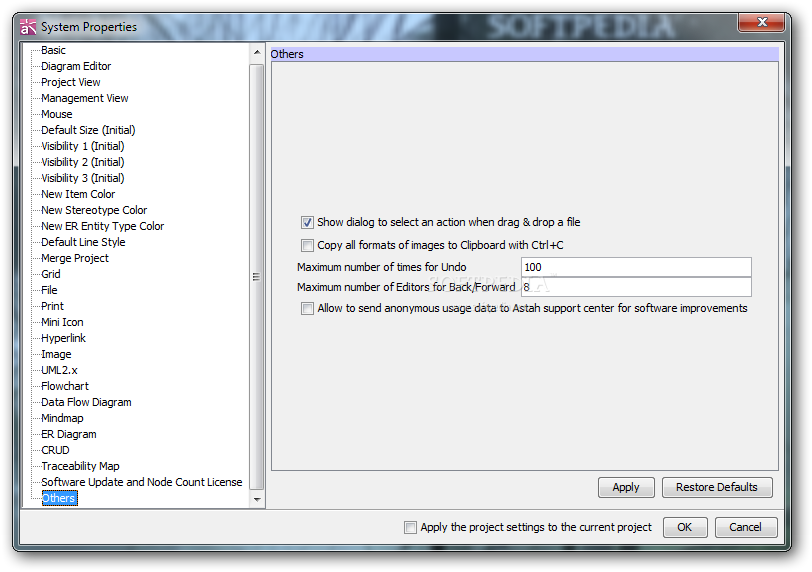Check apply project settings to current project

(x=410, y=527)
